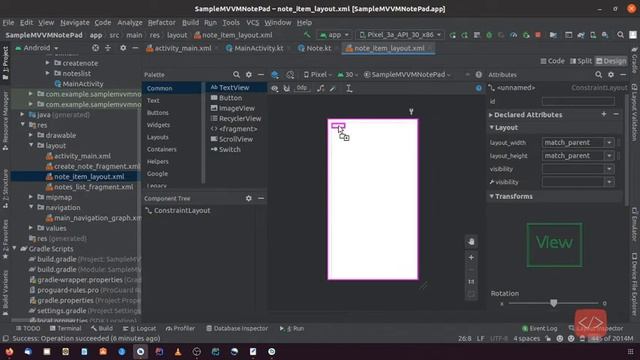Screen dimensions: 640x360
Task: Switch to Design view mode
Action: click(611, 61)
